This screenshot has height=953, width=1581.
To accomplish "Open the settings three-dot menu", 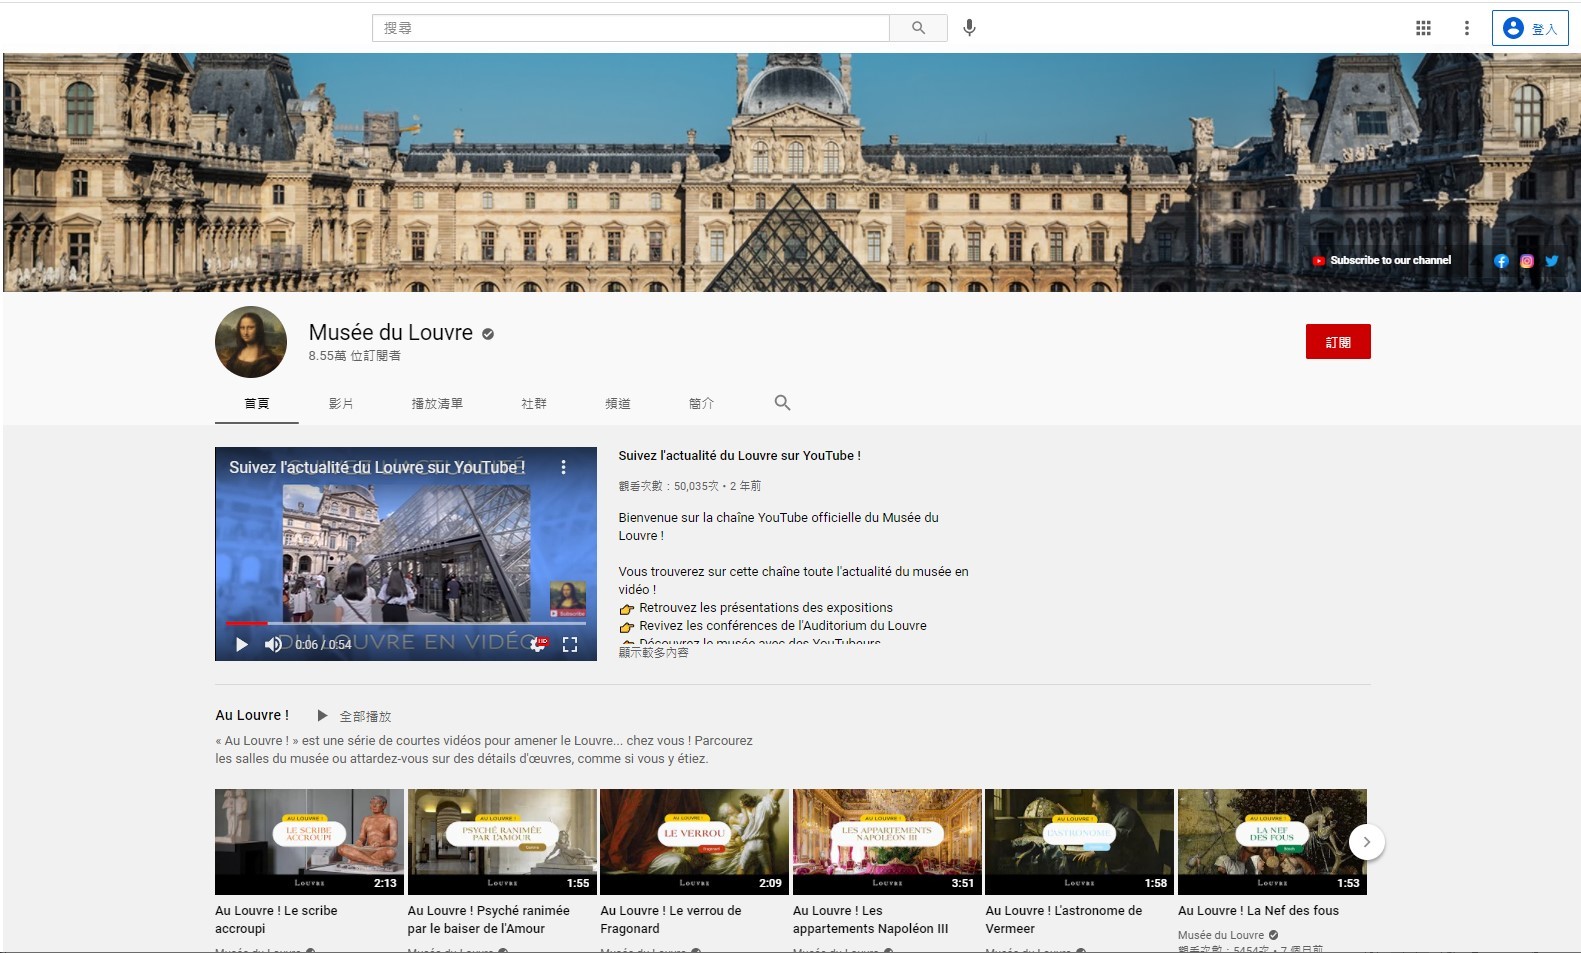I will point(1466,28).
